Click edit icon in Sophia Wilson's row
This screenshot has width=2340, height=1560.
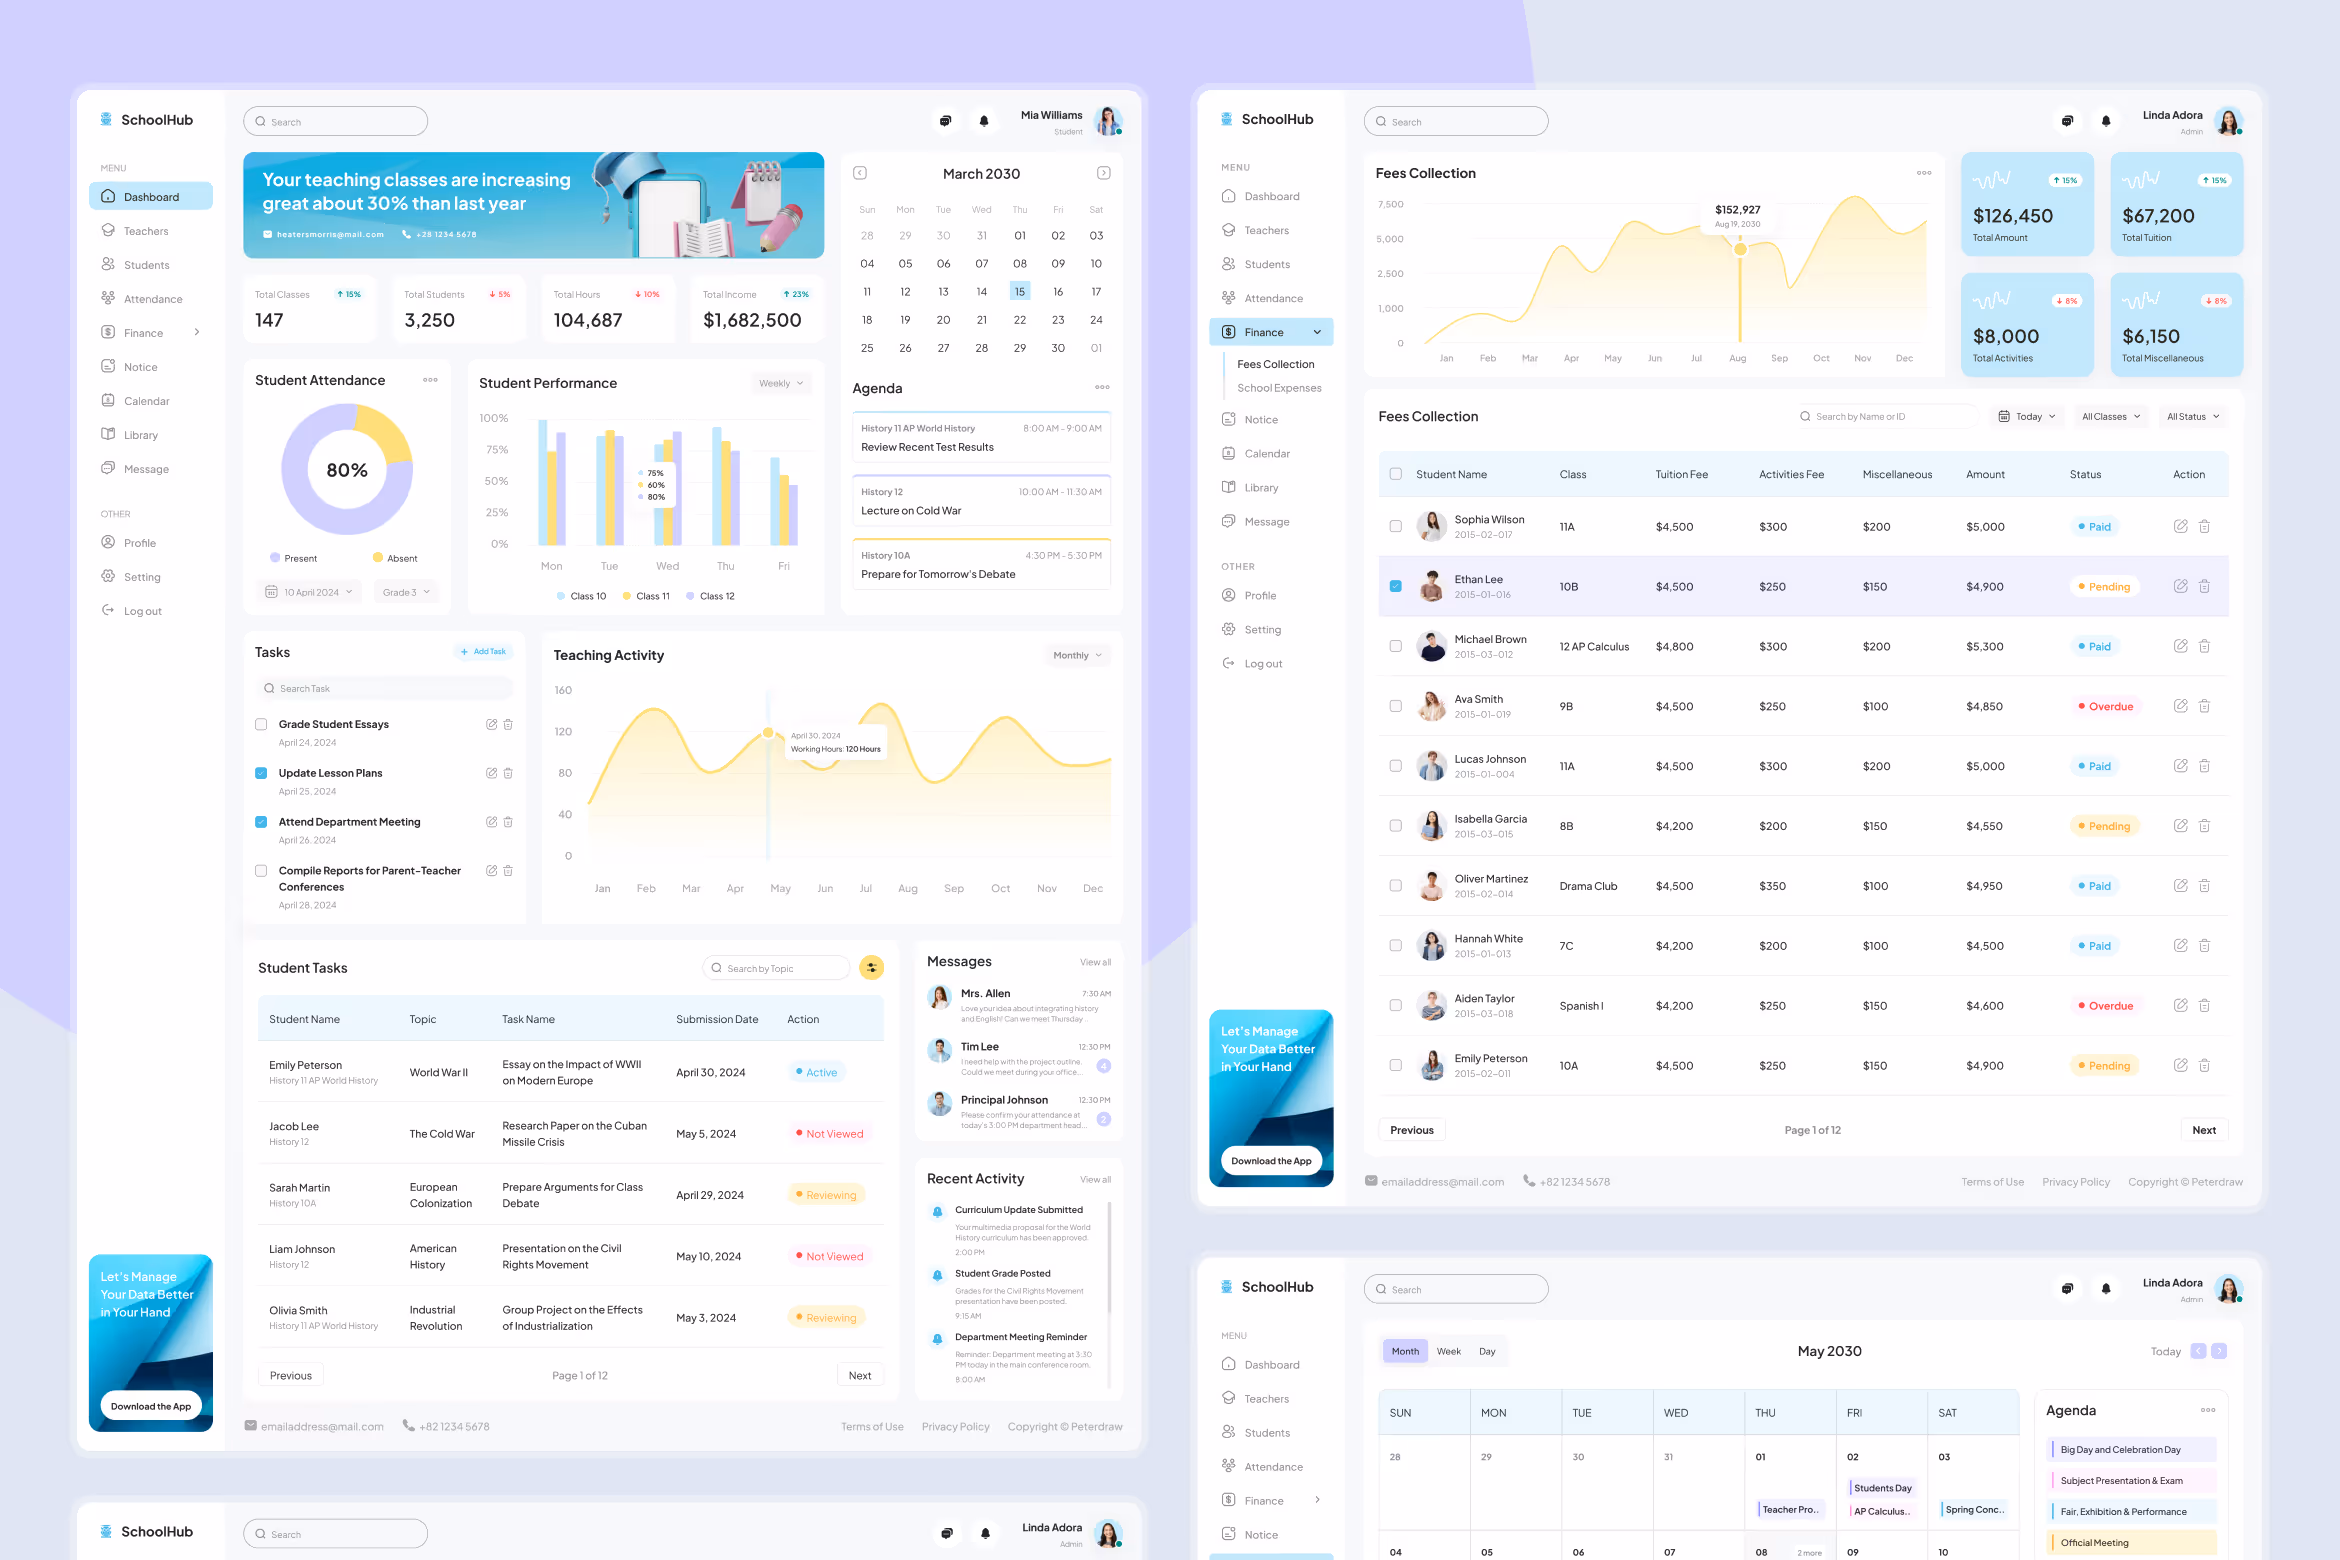coord(2180,526)
